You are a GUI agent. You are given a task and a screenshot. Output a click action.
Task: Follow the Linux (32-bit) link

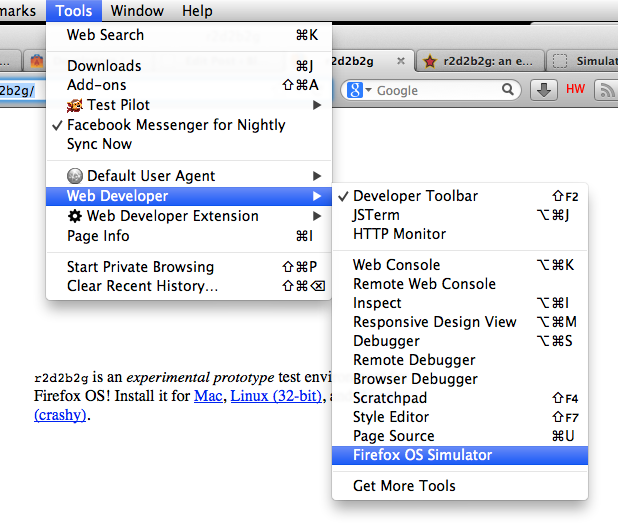(276, 396)
